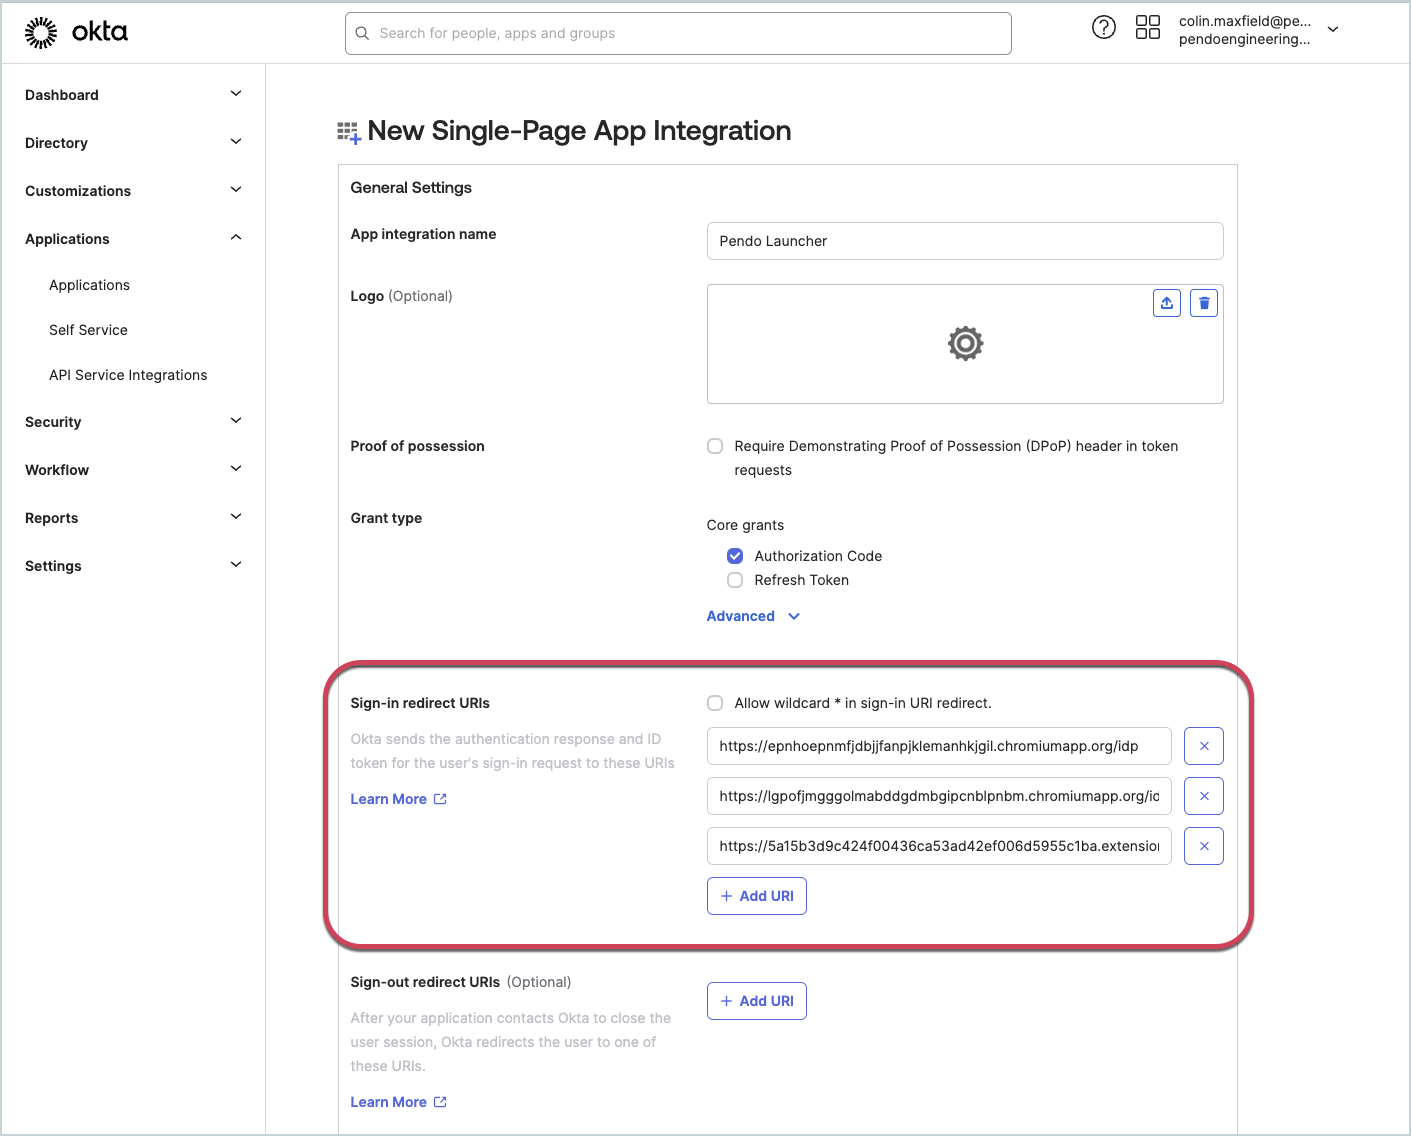Image resolution: width=1411 pixels, height=1136 pixels.
Task: Click the colin.maxfield account name
Action: (x=1244, y=21)
